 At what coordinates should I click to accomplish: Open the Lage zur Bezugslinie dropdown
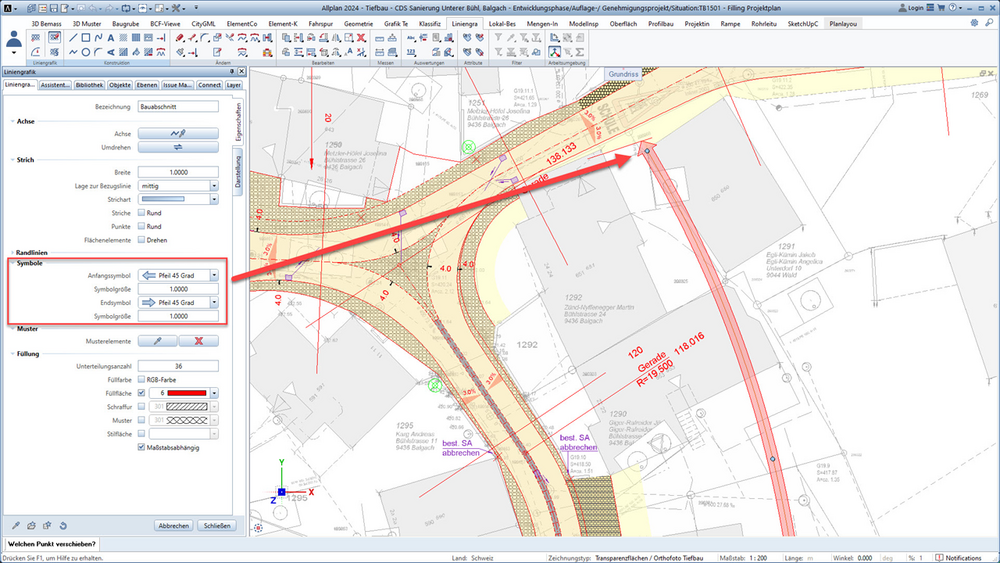(214, 186)
